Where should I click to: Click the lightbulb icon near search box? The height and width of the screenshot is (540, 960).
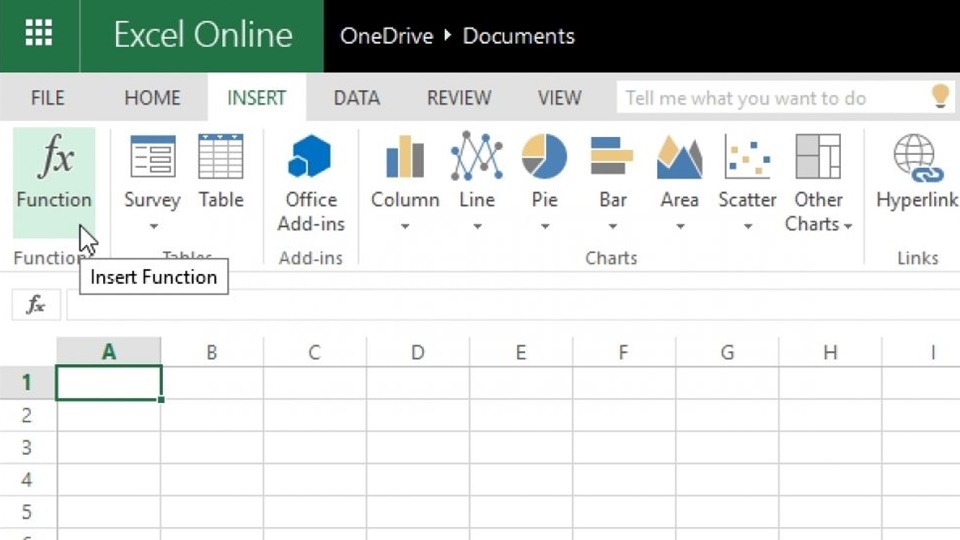(x=940, y=96)
